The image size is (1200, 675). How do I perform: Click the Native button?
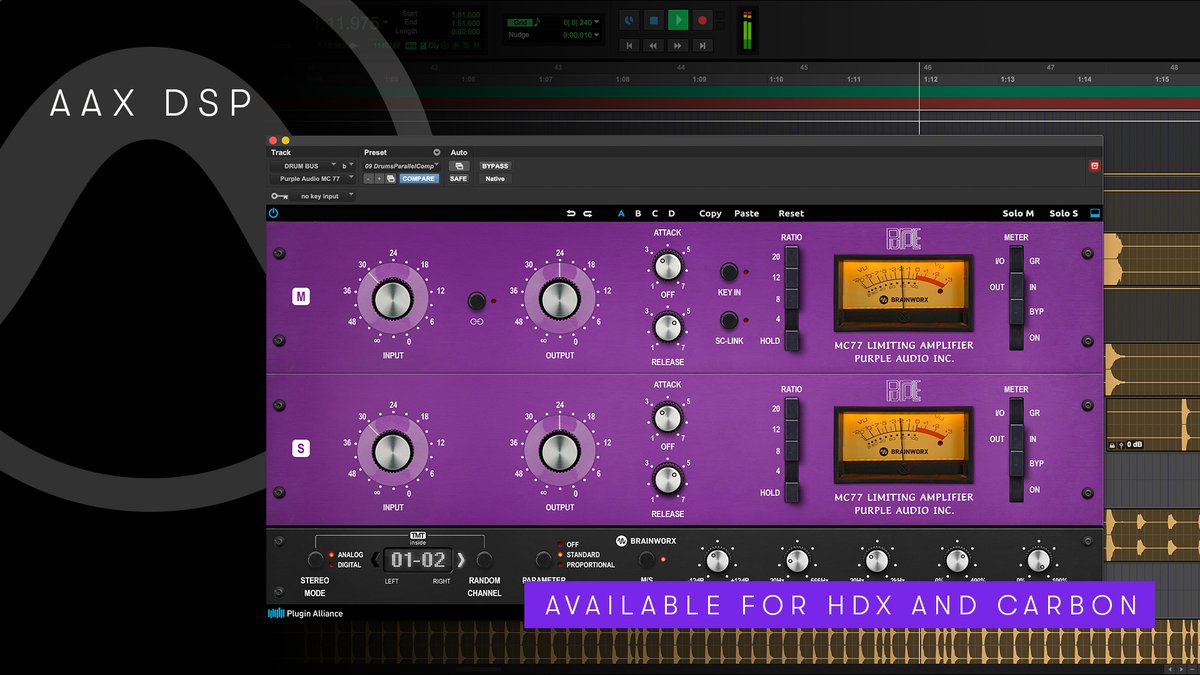[x=495, y=178]
